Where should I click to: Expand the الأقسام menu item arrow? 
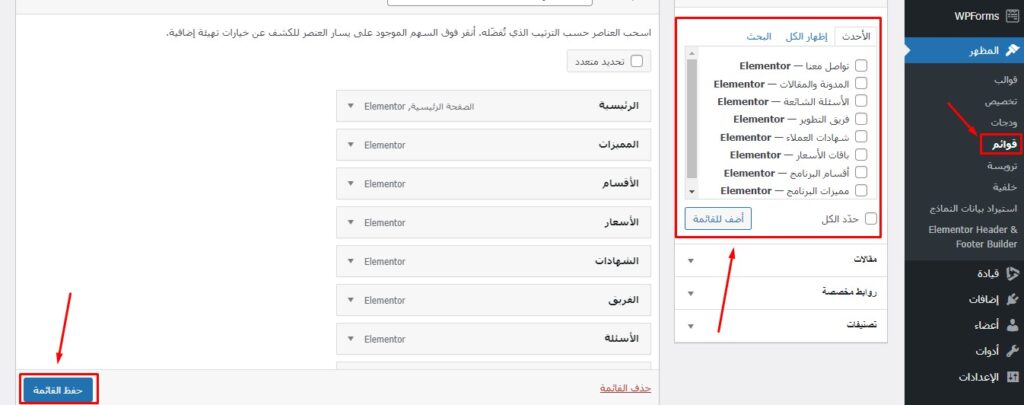(351, 184)
